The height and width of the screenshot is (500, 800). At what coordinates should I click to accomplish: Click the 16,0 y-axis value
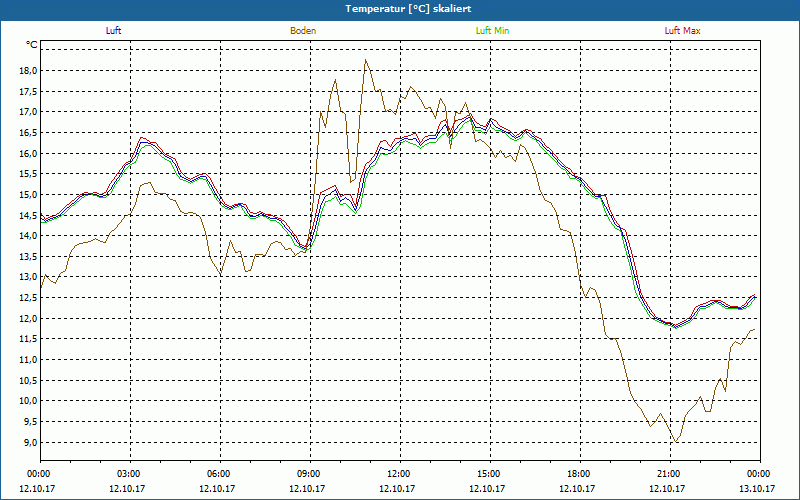29,153
